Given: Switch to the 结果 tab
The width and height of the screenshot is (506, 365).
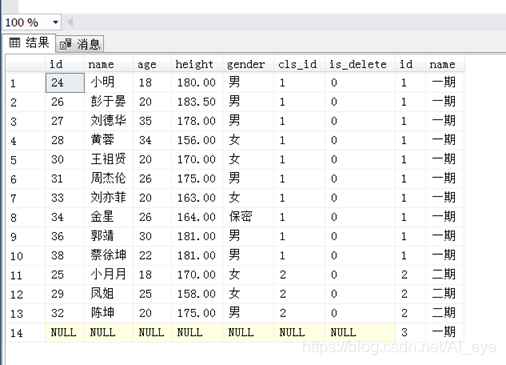Looking at the screenshot, I should tap(29, 43).
